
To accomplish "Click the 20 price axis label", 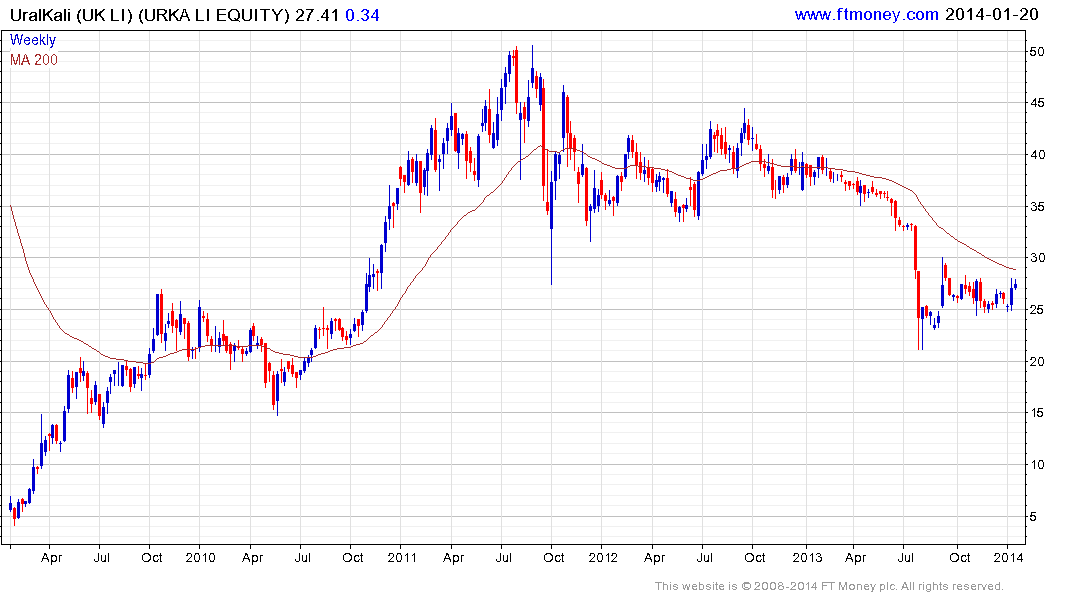I will pos(1037,362).
